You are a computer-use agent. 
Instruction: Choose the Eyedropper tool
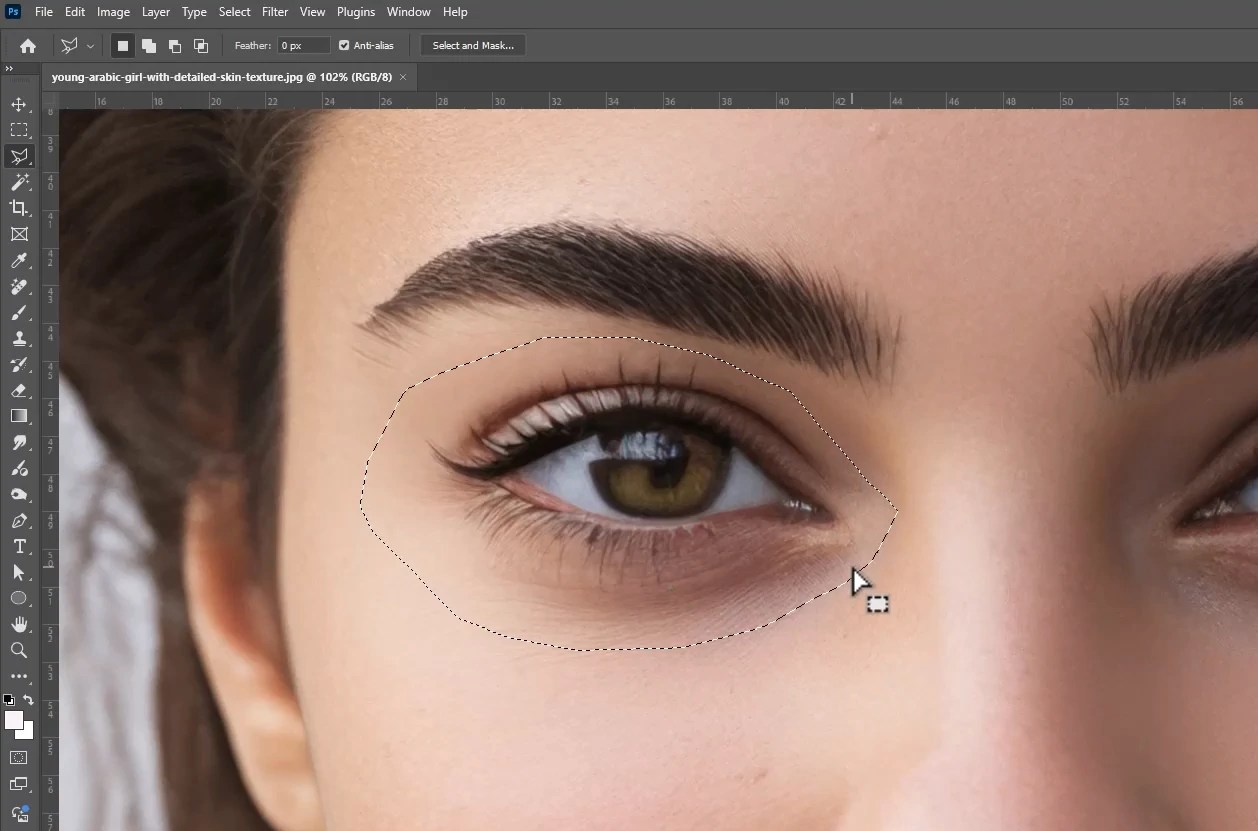pos(18,261)
